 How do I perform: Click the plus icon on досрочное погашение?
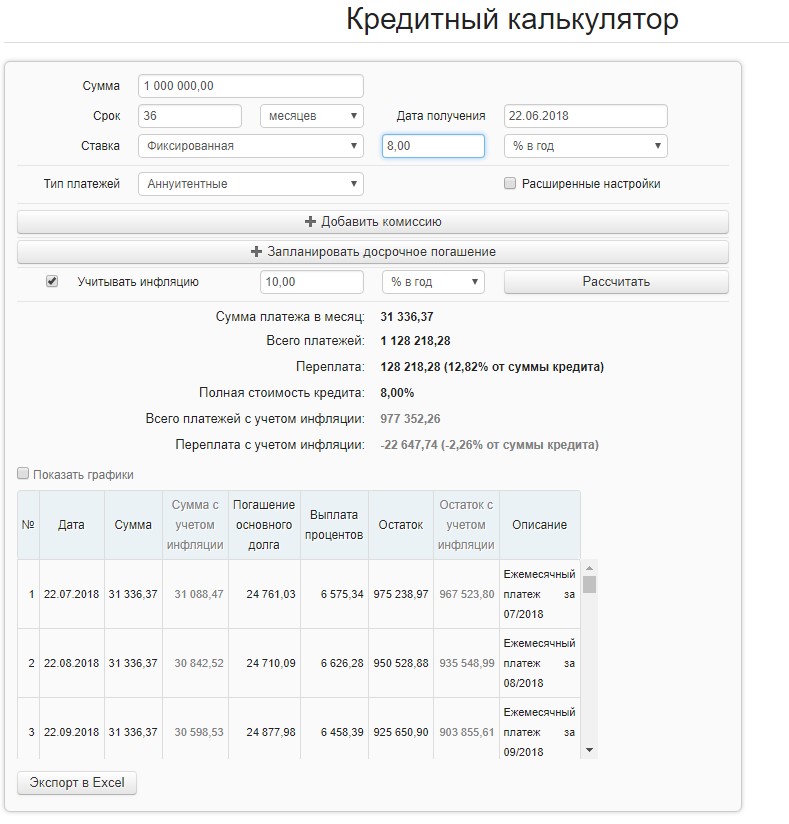(256, 252)
